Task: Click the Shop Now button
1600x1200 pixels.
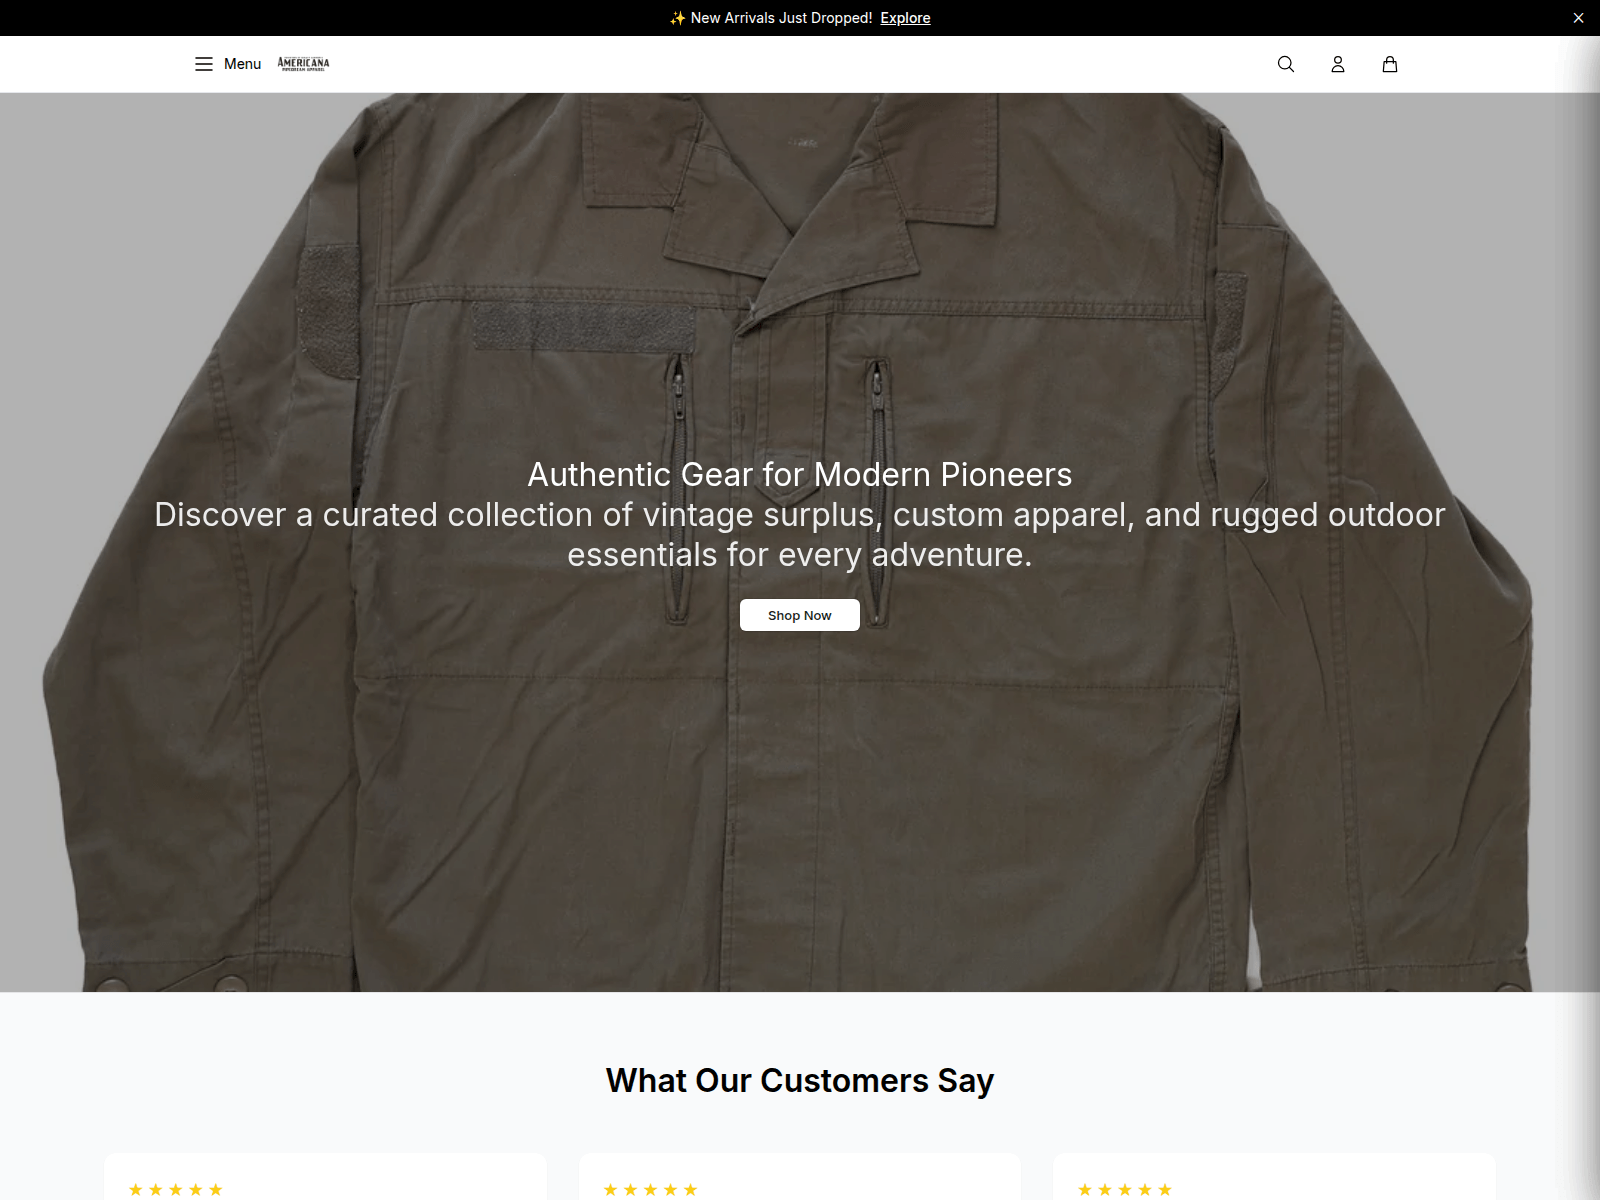Action: (x=800, y=615)
